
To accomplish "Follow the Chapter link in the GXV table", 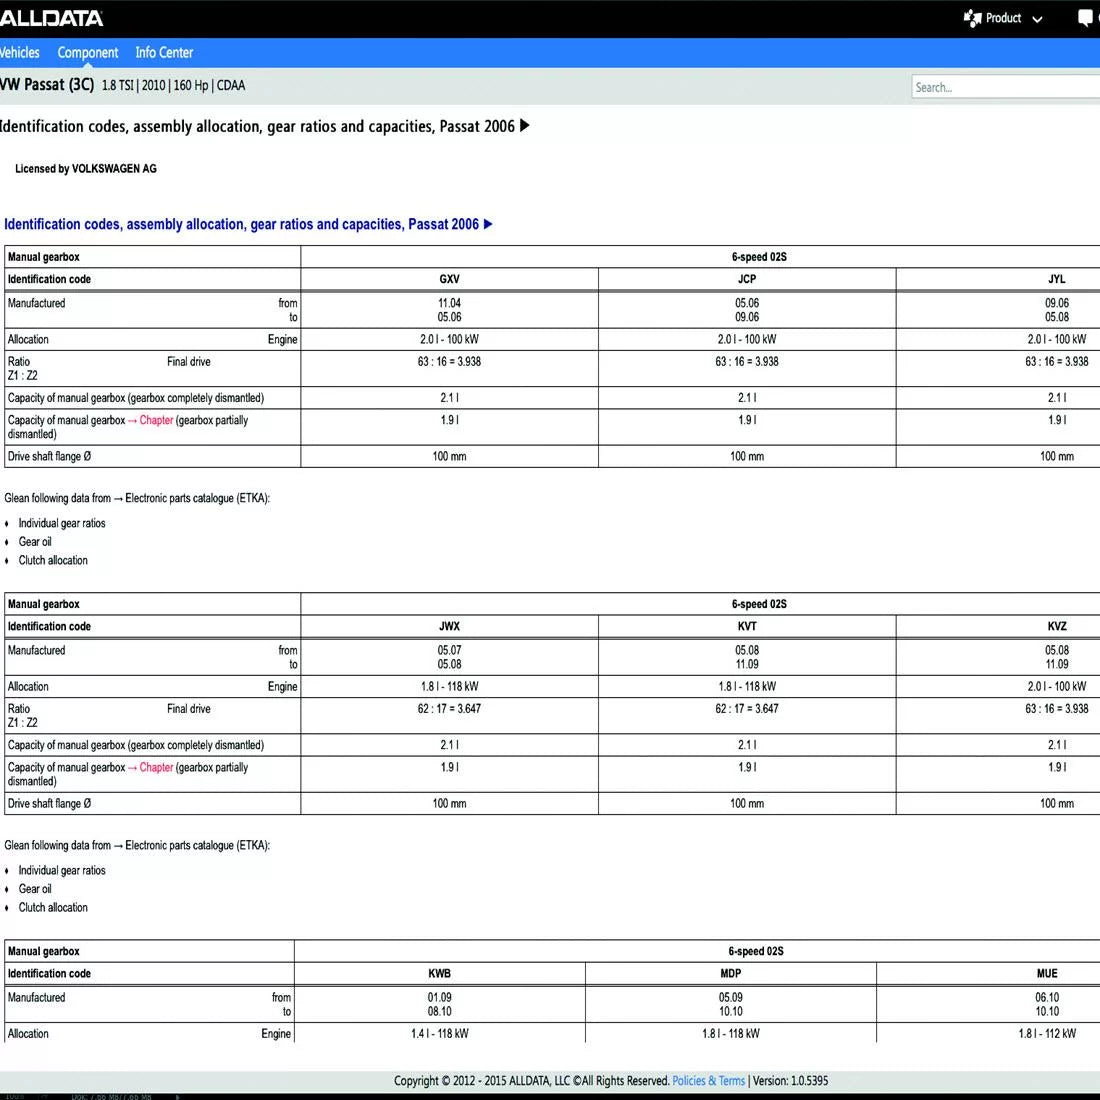I will pos(156,420).
